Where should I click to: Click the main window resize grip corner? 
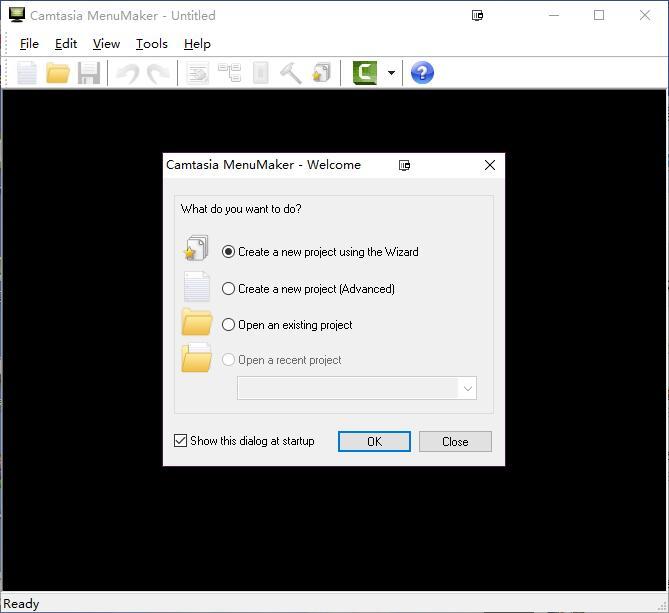click(662, 606)
